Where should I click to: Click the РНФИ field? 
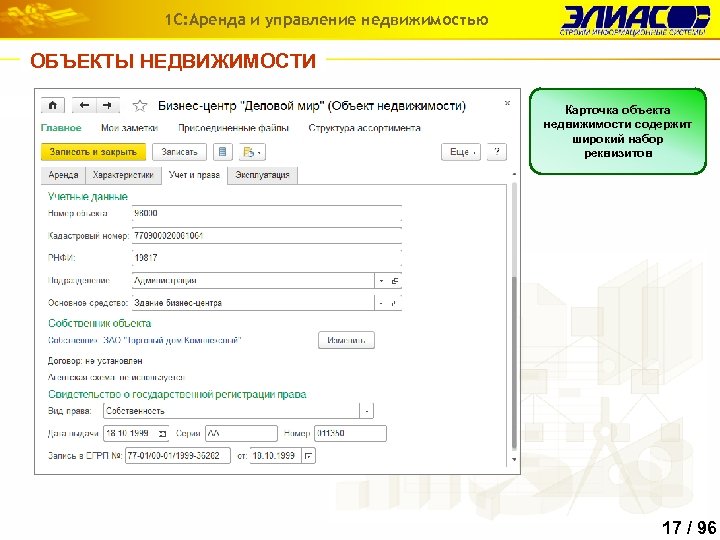[267, 258]
